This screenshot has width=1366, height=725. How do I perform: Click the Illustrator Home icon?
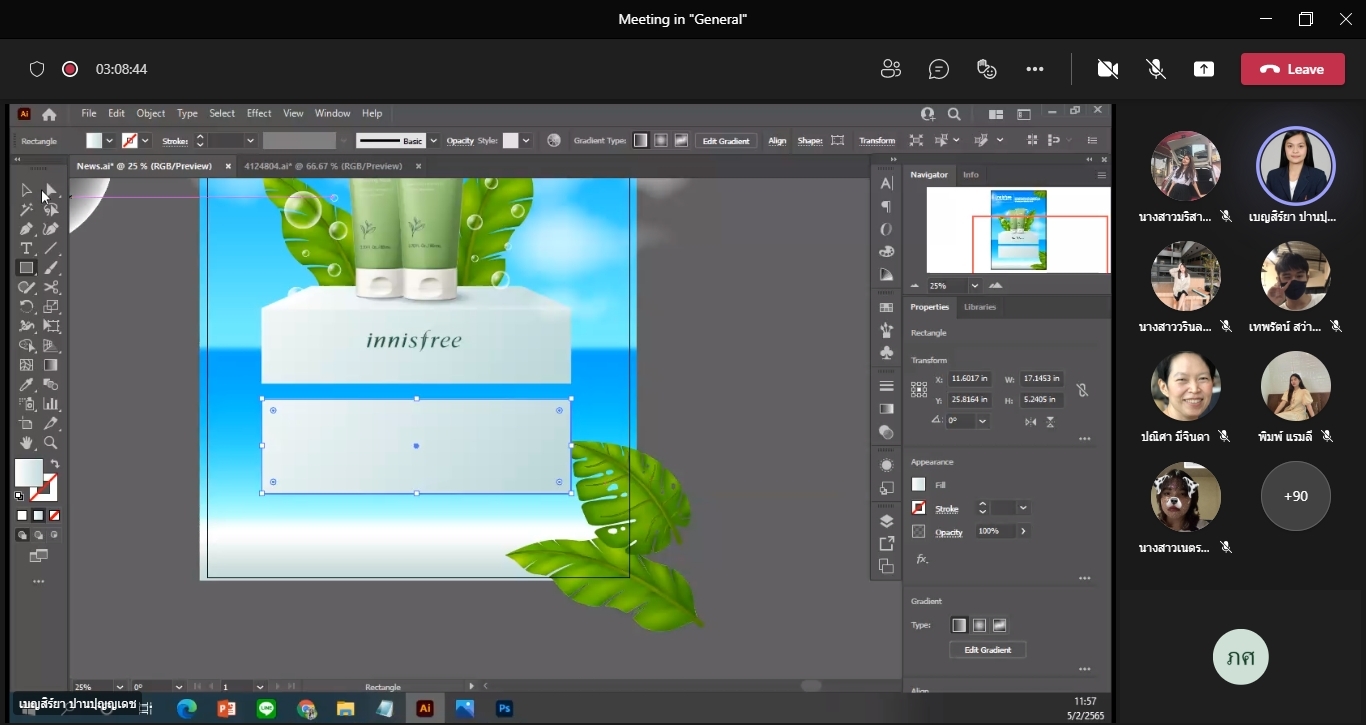click(x=49, y=114)
